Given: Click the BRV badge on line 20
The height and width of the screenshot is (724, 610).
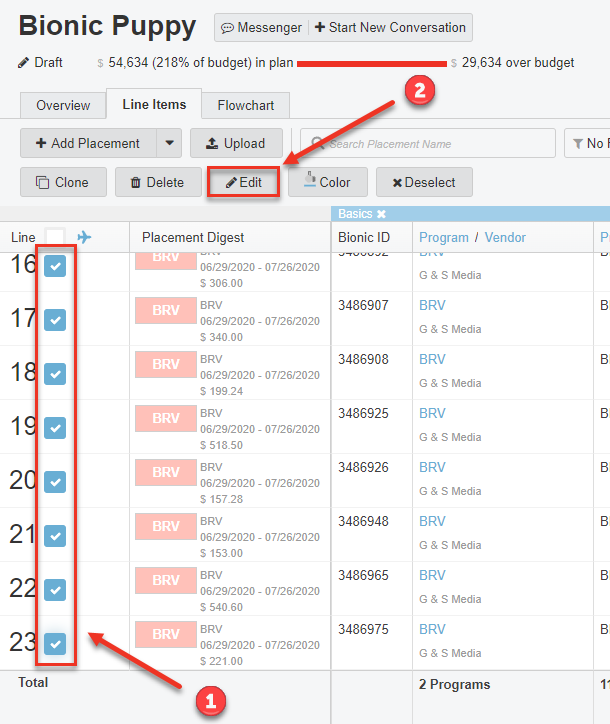Looking at the screenshot, I should coord(165,473).
